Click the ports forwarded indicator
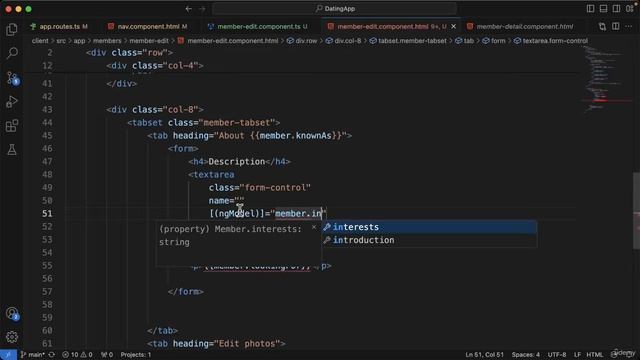Screen dimensions: 640x360 click(x=107, y=355)
